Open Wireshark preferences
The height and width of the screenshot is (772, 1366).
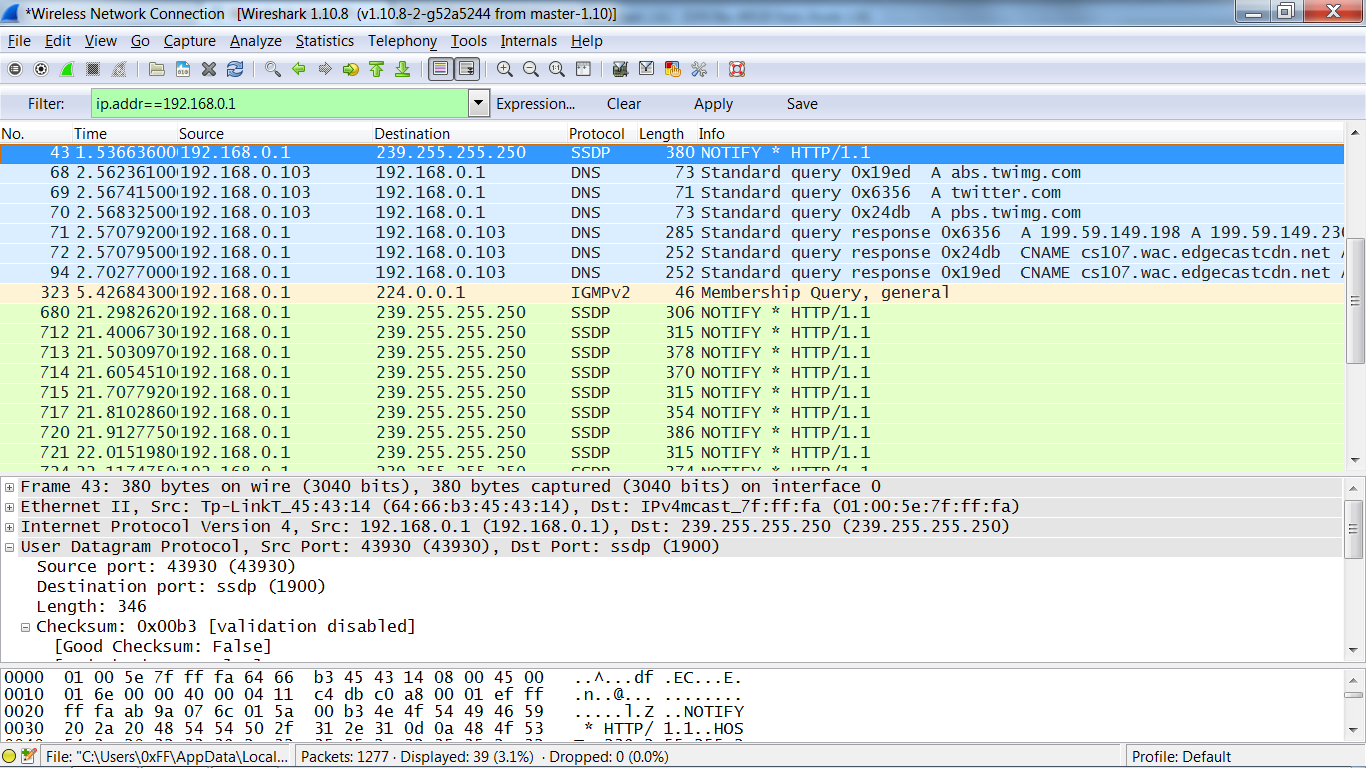699,69
